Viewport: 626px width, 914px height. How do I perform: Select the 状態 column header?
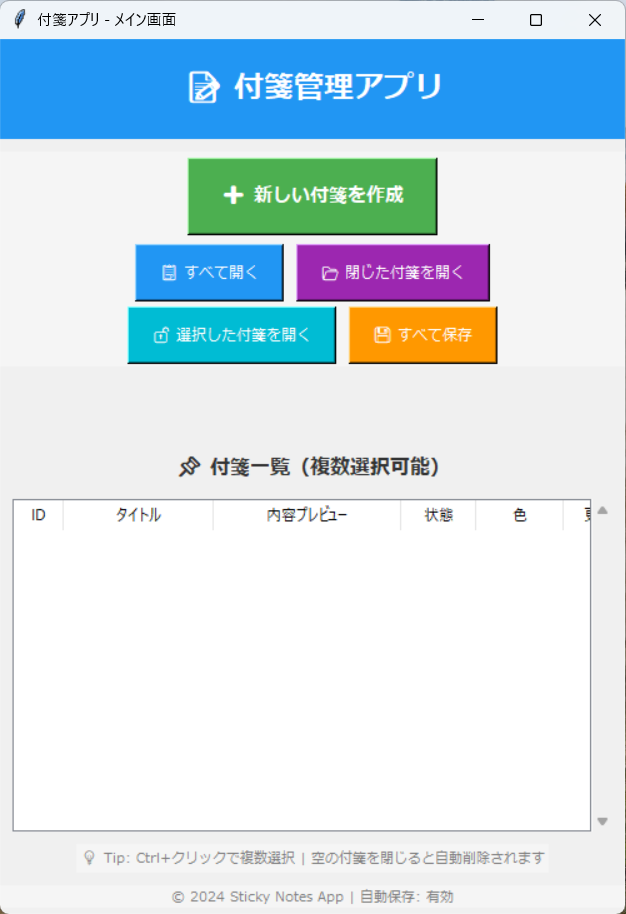pyautogui.click(x=438, y=515)
